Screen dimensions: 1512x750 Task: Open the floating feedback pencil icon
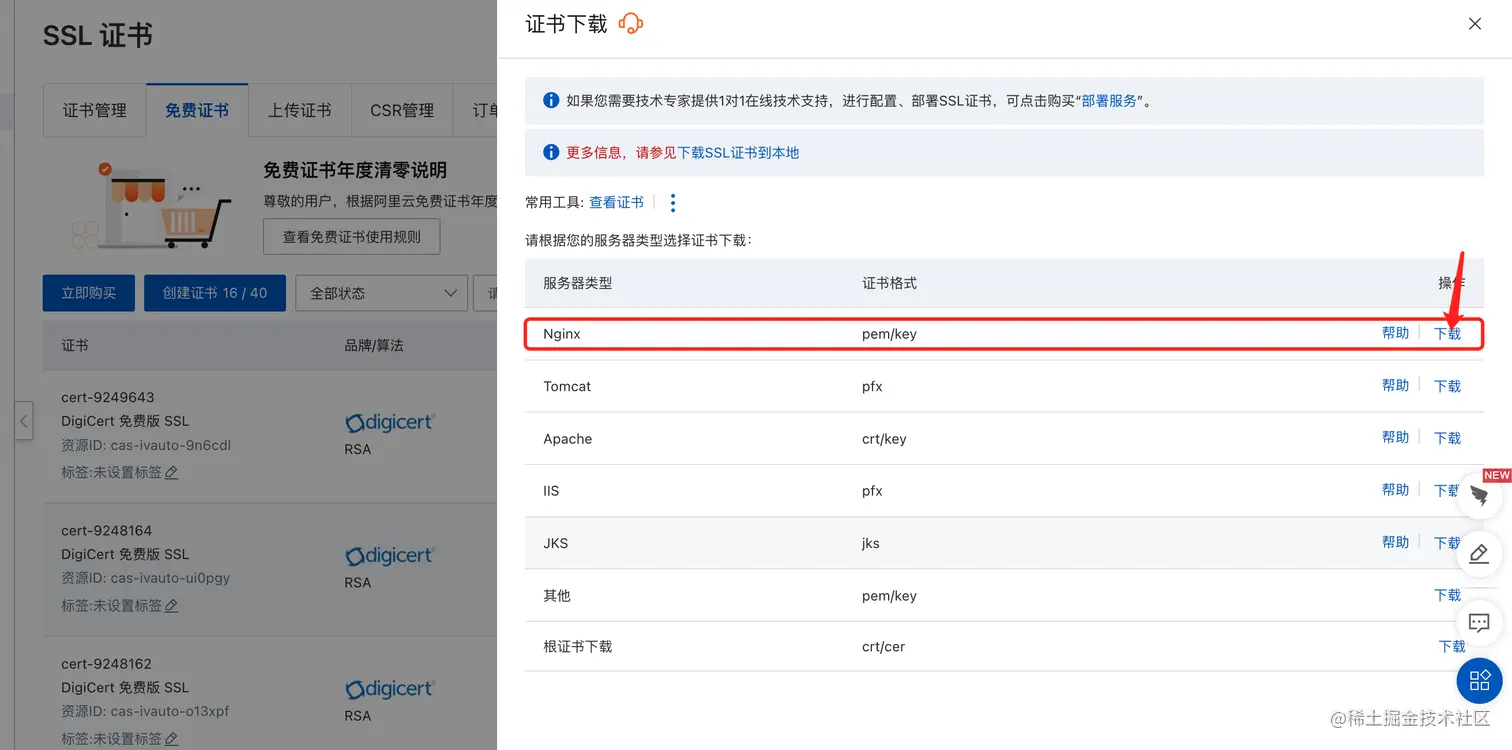coord(1480,553)
